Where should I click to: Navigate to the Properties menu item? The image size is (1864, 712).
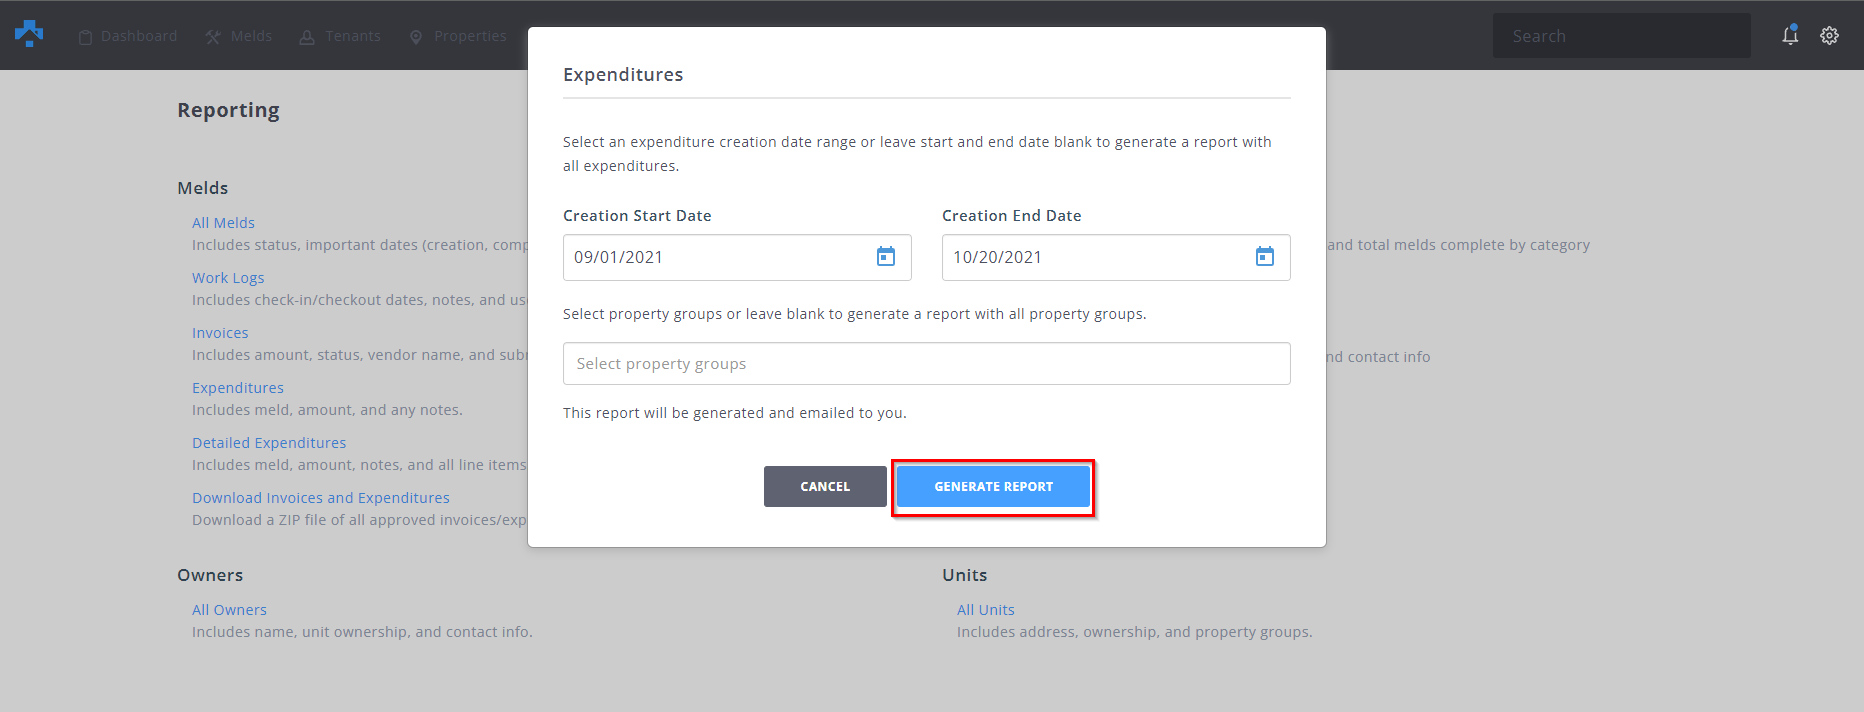pyautogui.click(x=458, y=36)
